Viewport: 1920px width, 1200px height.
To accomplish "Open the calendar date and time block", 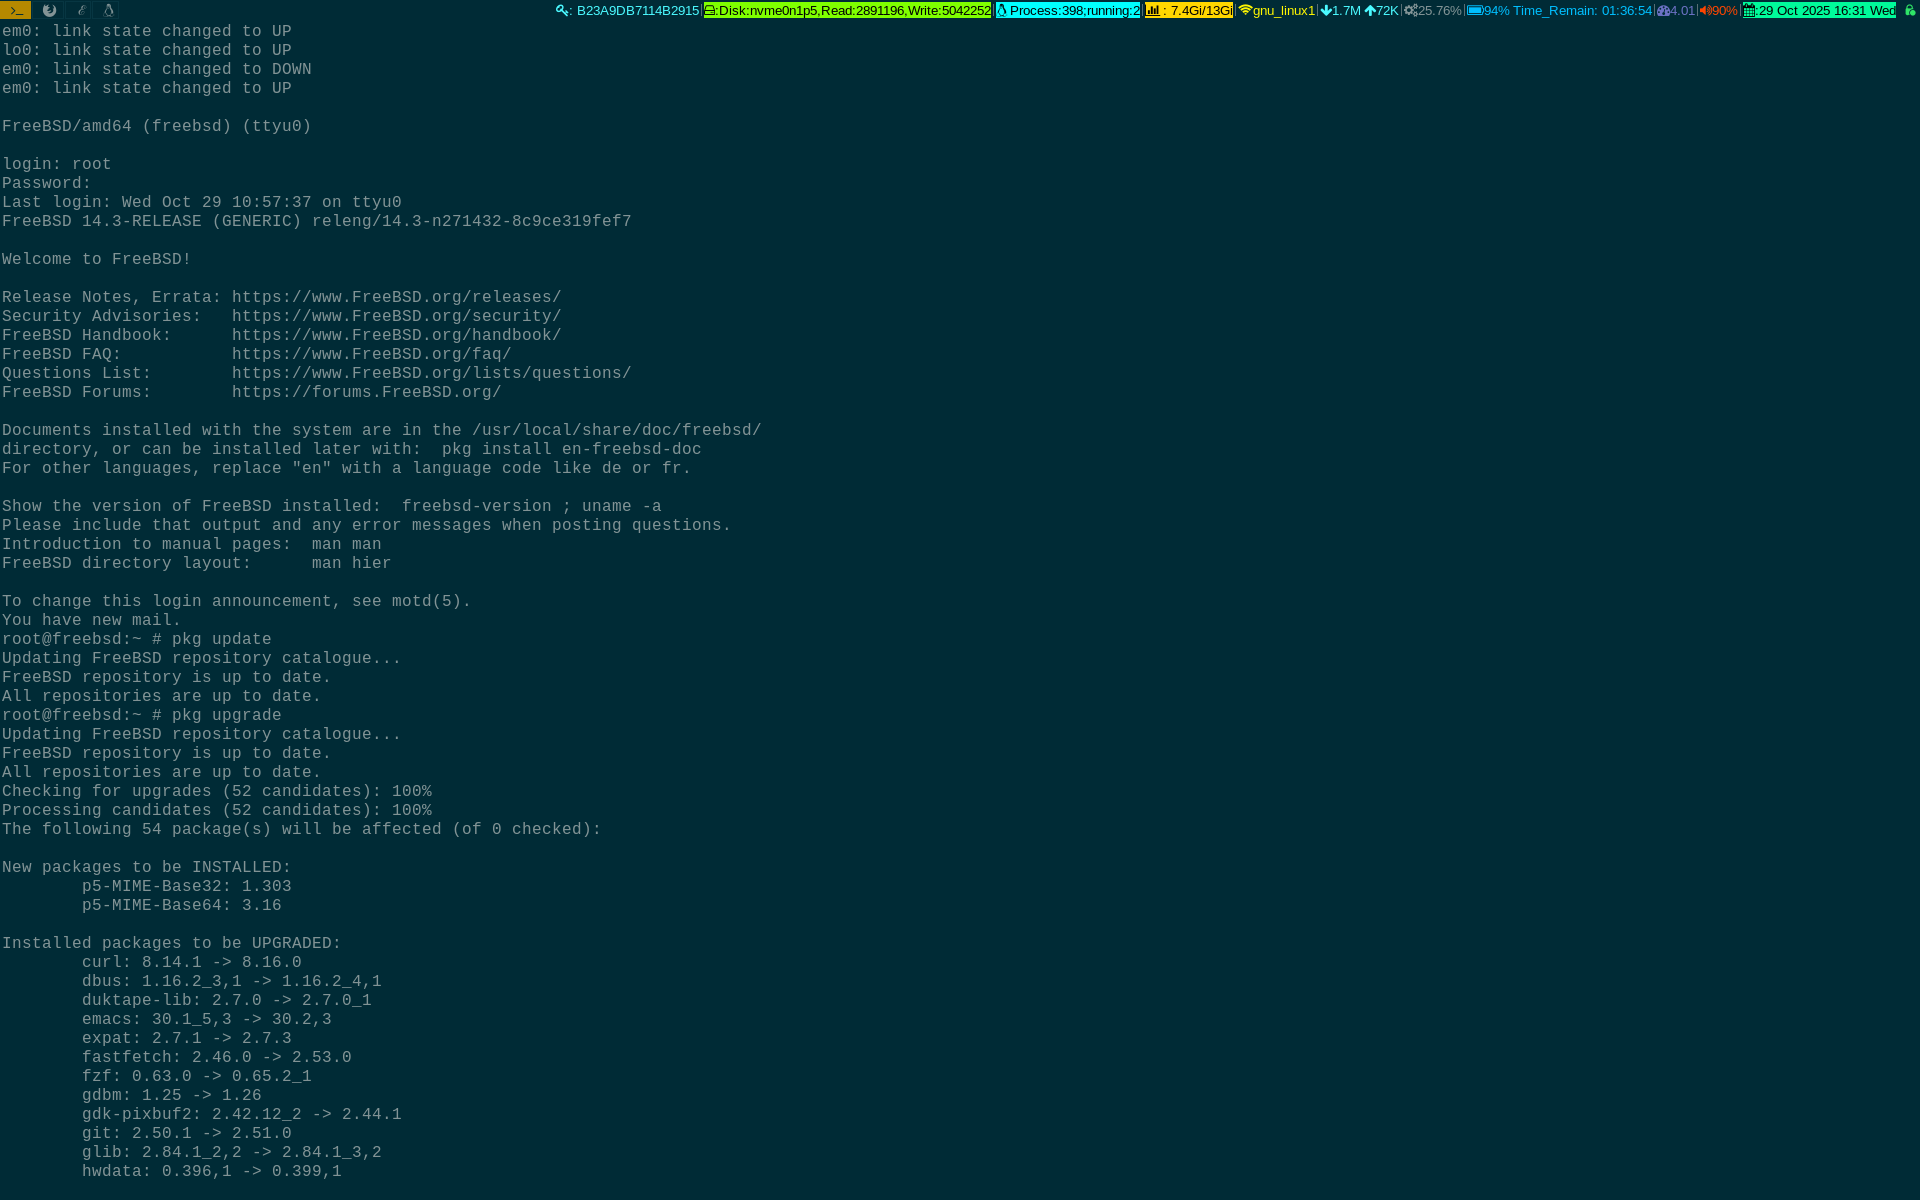I will (x=1819, y=11).
